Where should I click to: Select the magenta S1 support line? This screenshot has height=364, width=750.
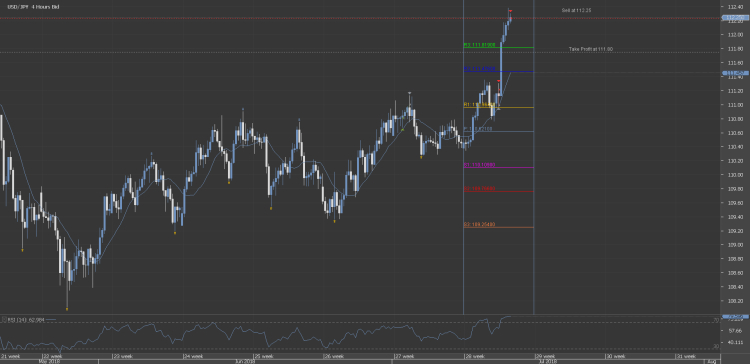click(x=498, y=167)
